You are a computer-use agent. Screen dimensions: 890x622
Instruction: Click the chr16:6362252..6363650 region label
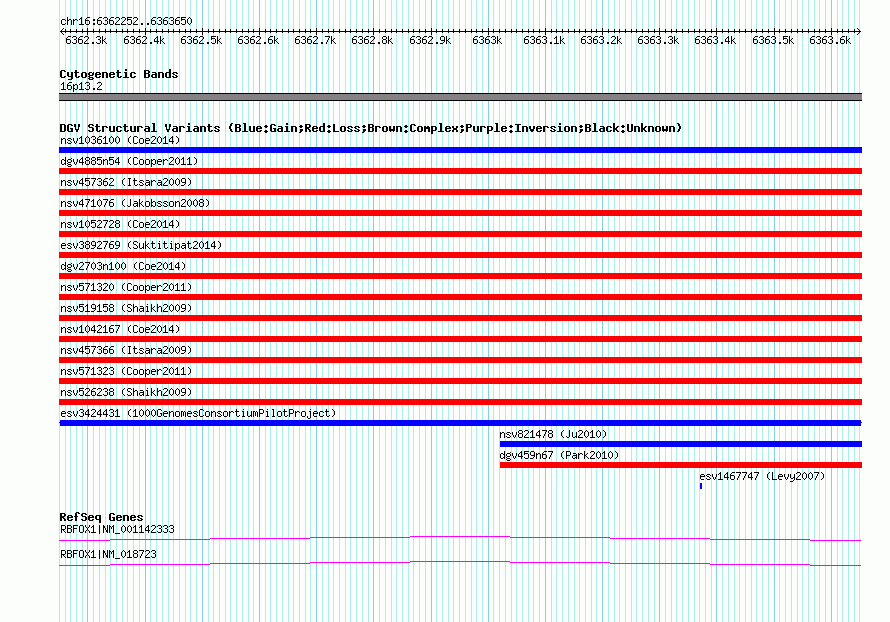[x=126, y=21]
